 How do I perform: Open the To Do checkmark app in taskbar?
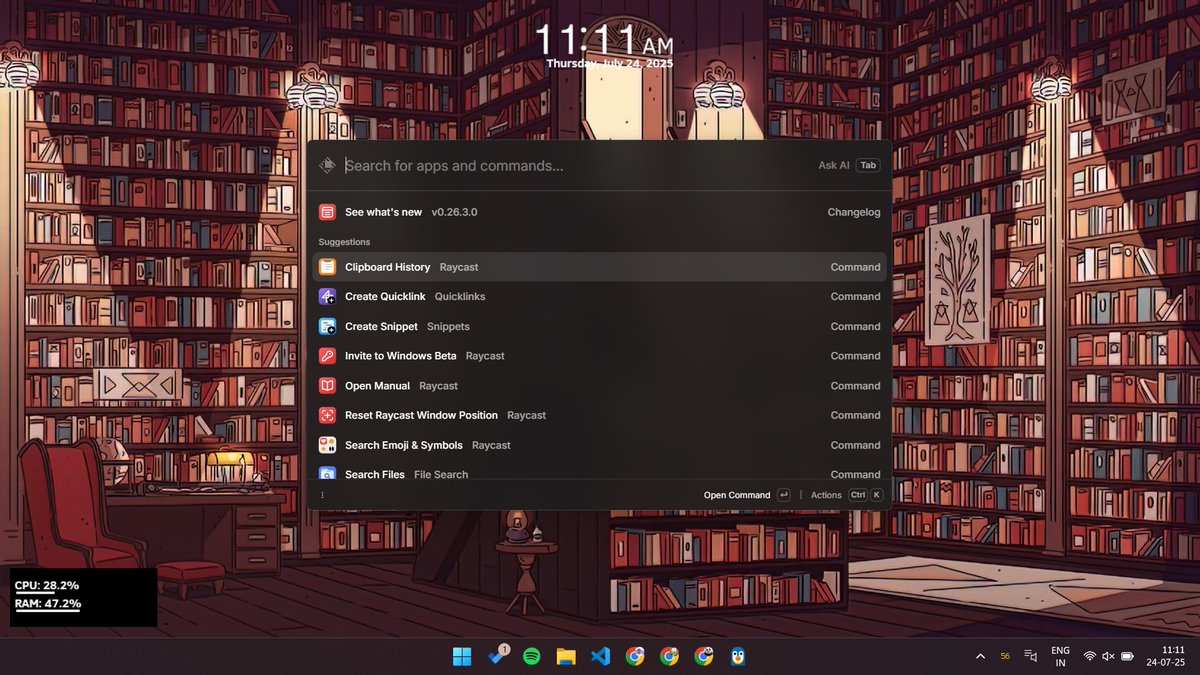(497, 656)
